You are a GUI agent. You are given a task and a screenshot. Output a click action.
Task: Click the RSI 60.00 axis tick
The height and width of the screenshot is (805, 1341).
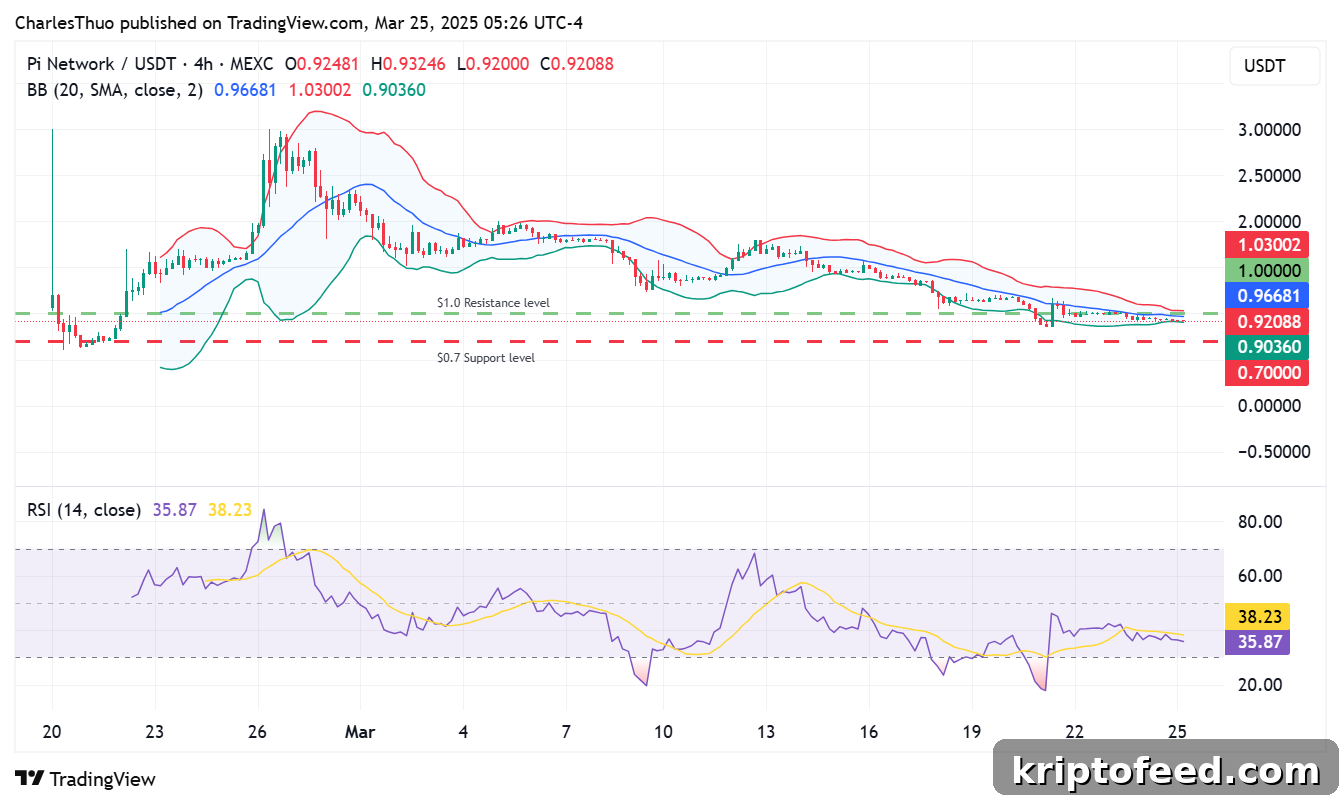pyautogui.click(x=1260, y=575)
